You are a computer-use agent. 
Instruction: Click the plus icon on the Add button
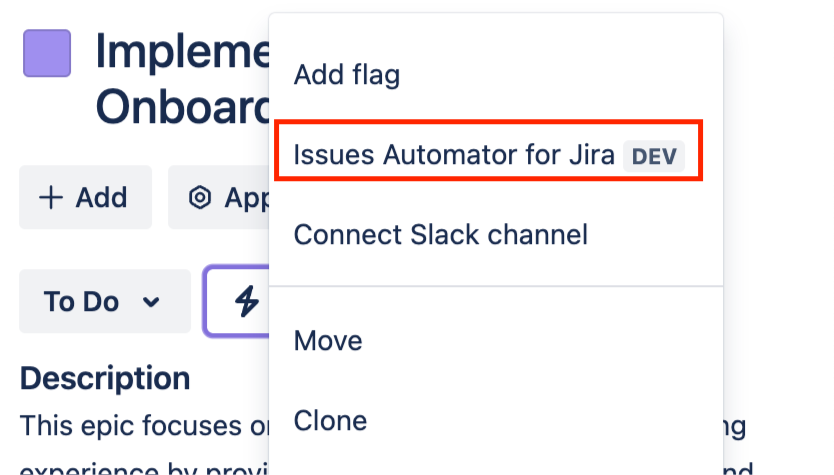[50, 198]
